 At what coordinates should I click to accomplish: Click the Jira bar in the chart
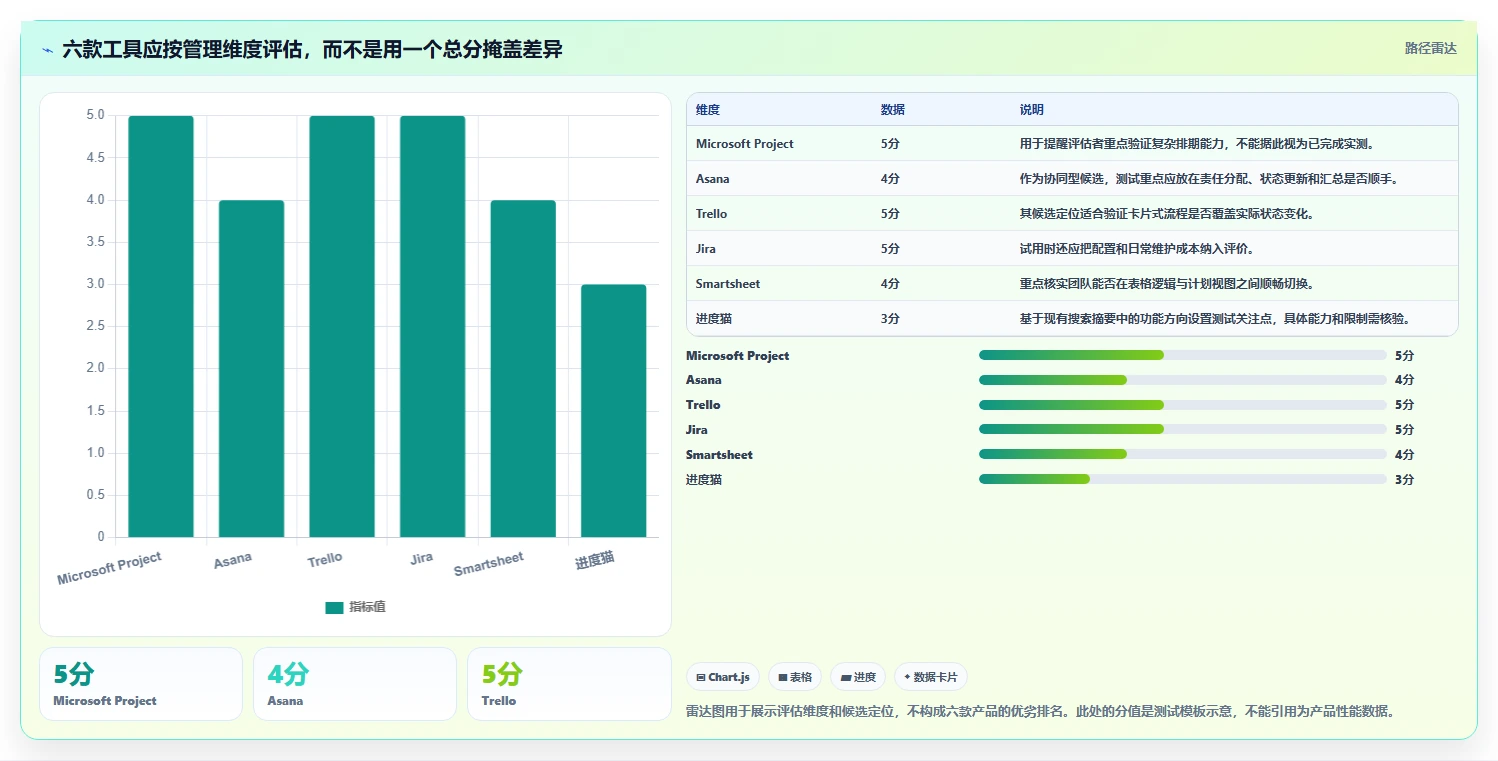[x=433, y=326]
